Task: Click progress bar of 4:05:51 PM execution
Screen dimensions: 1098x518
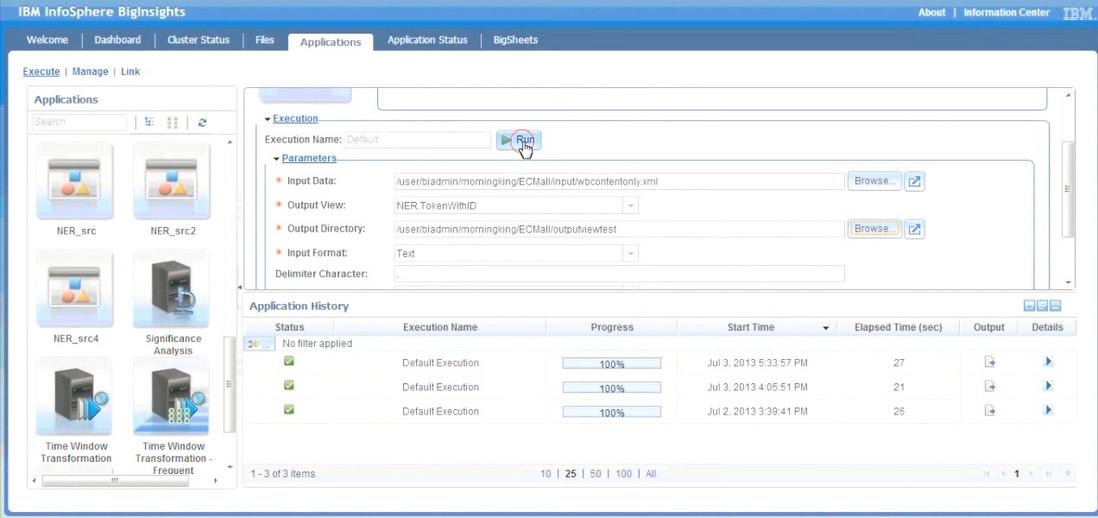Action: [611, 387]
